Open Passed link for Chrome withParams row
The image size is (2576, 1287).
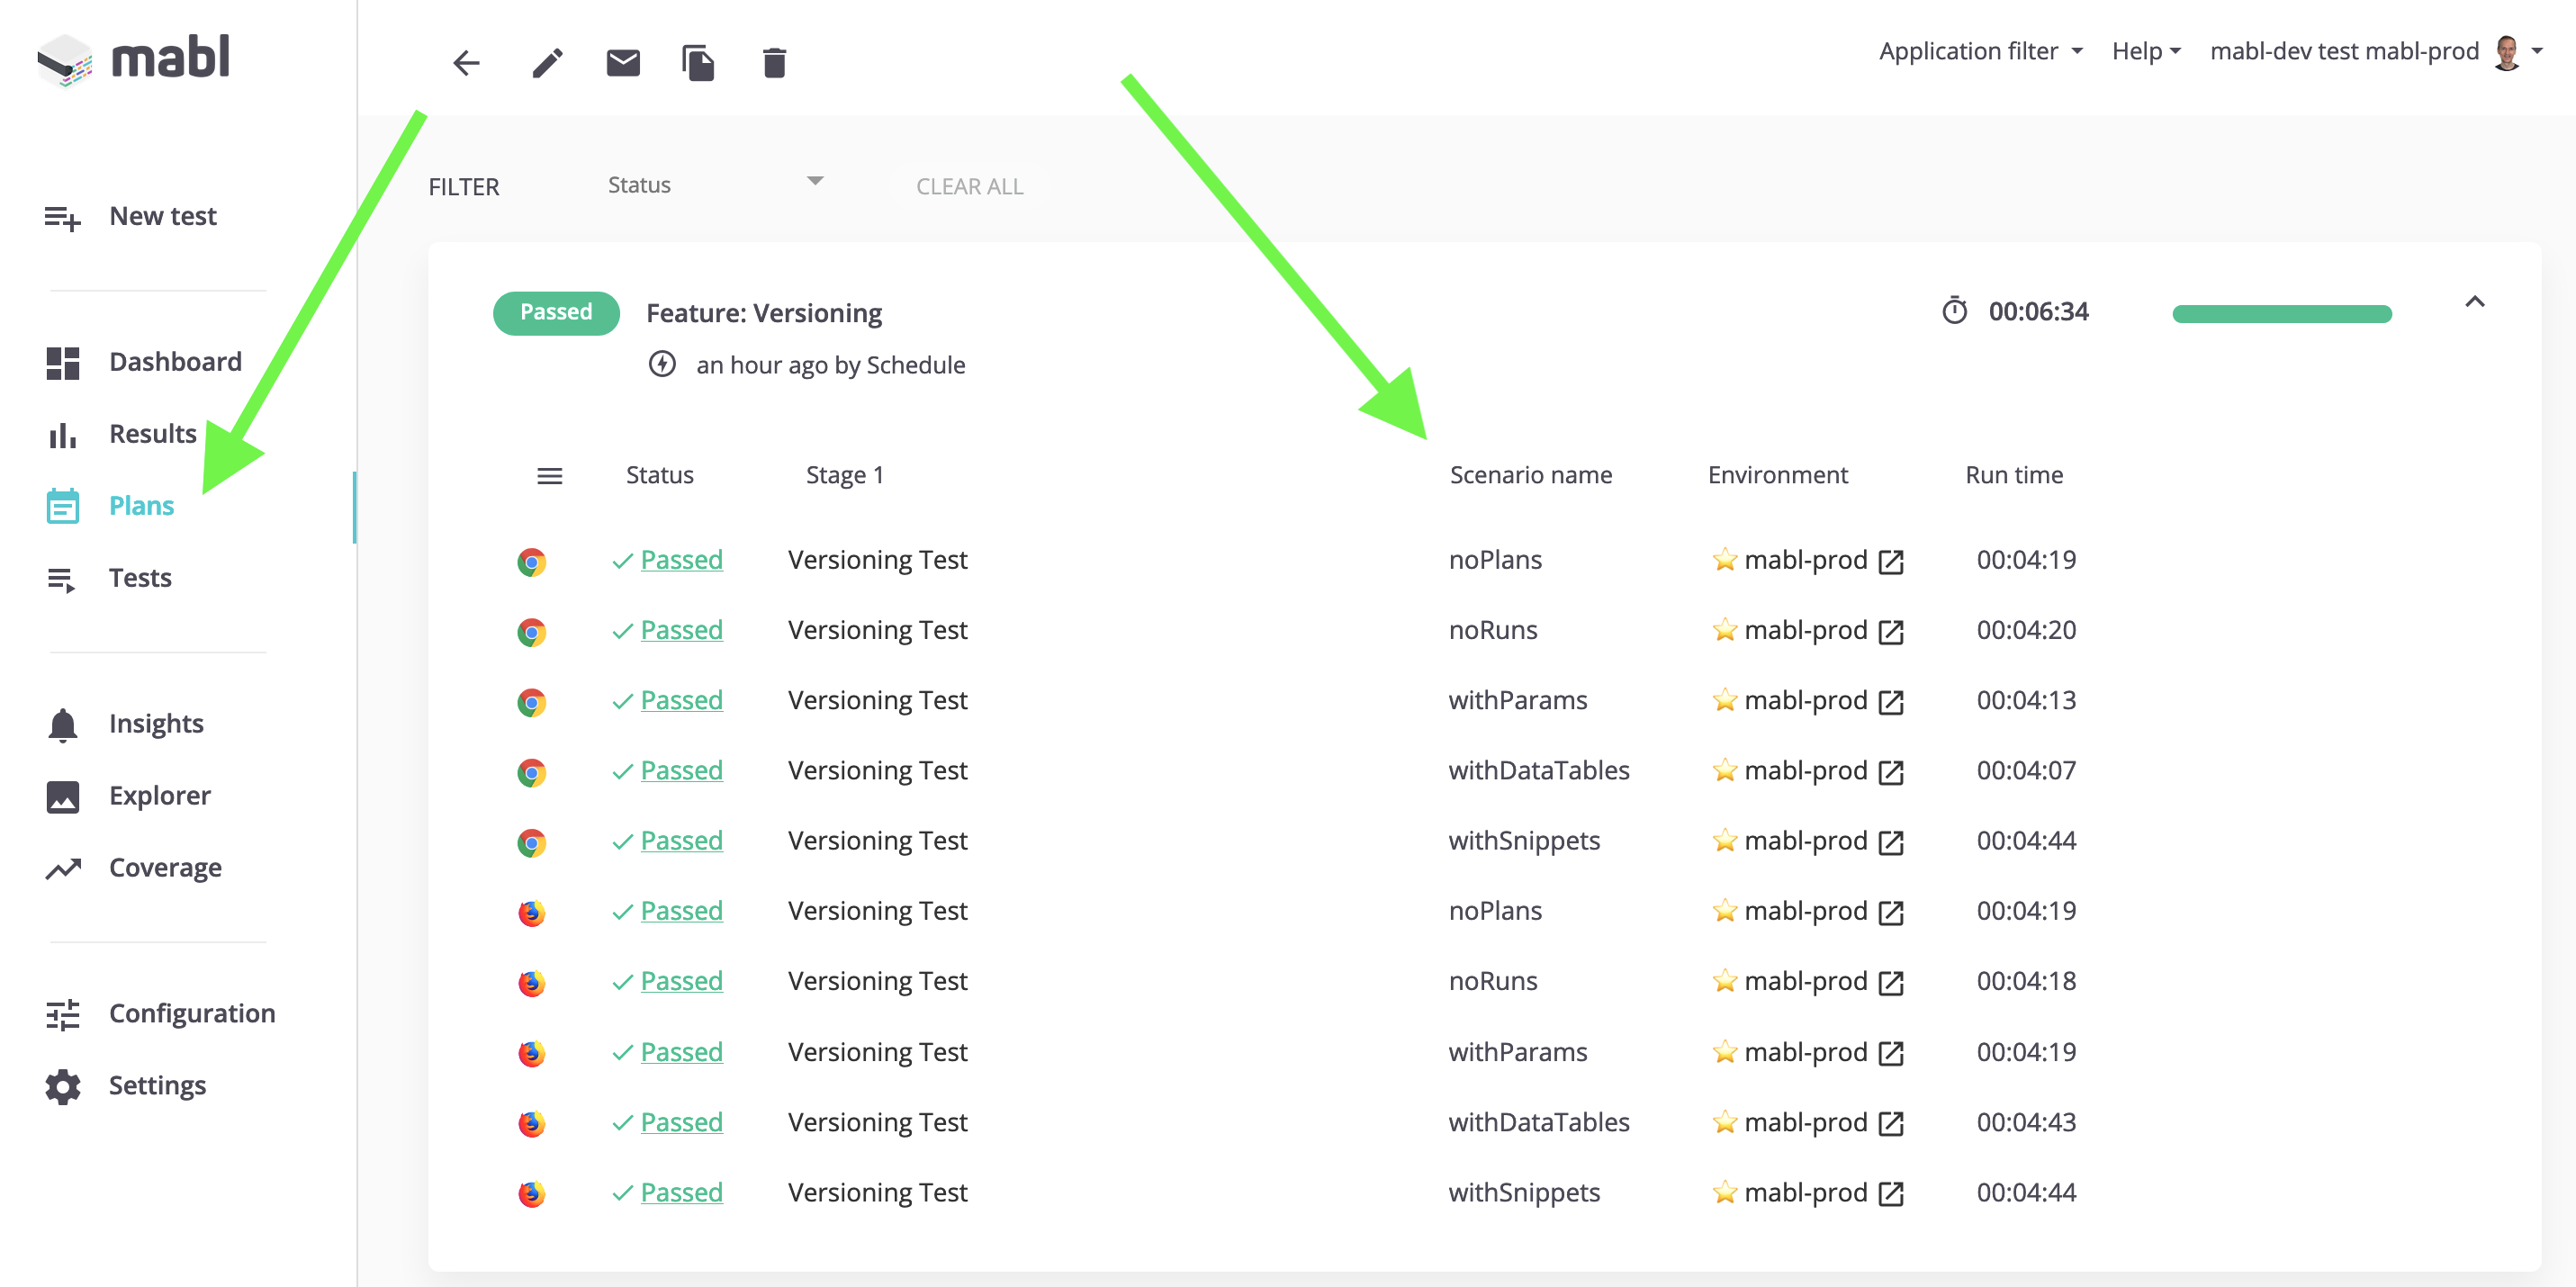[681, 700]
